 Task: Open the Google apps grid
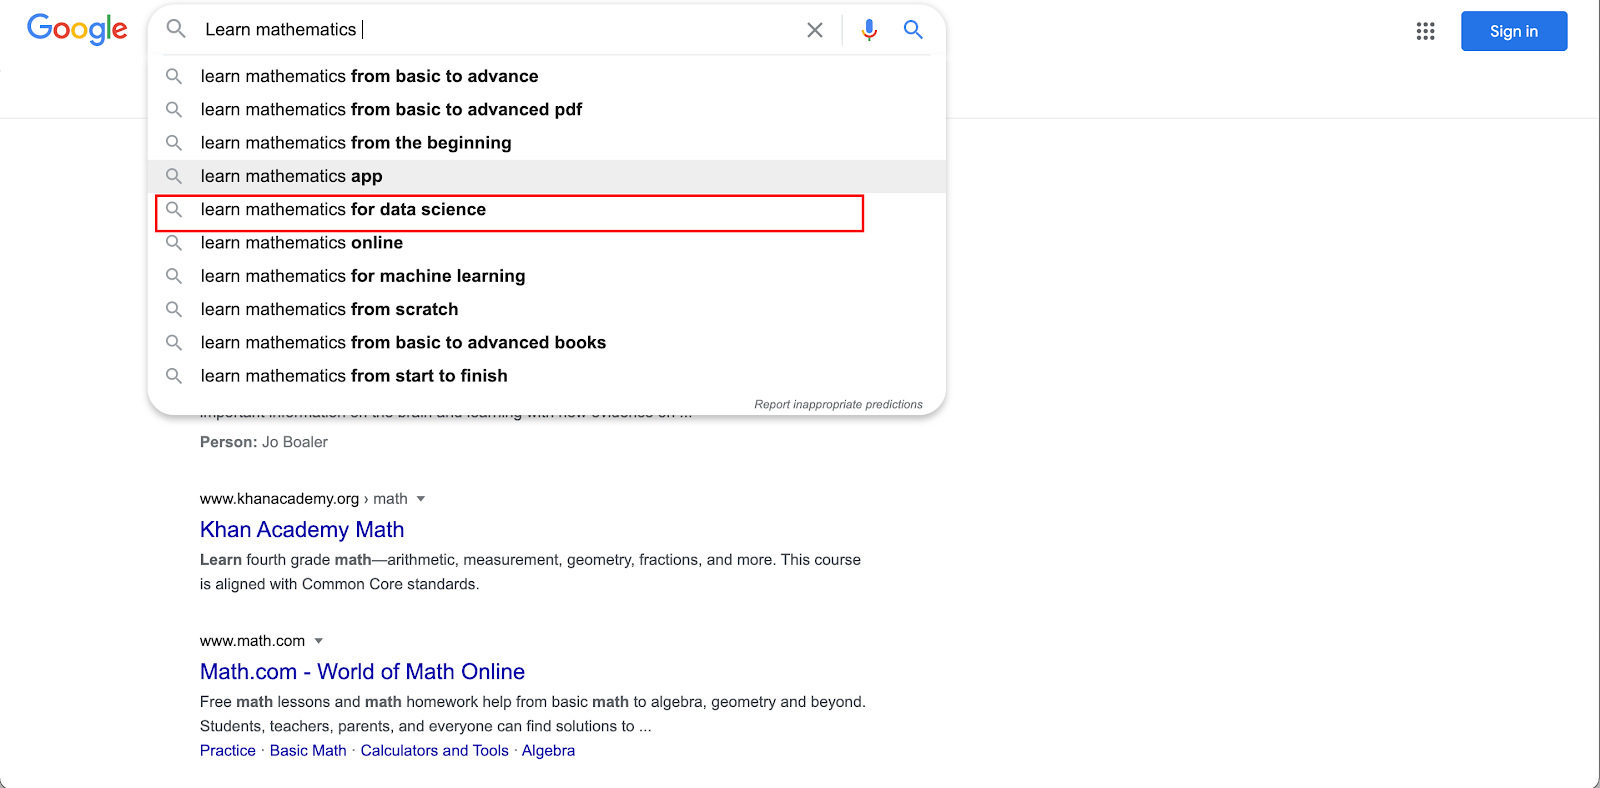point(1426,31)
